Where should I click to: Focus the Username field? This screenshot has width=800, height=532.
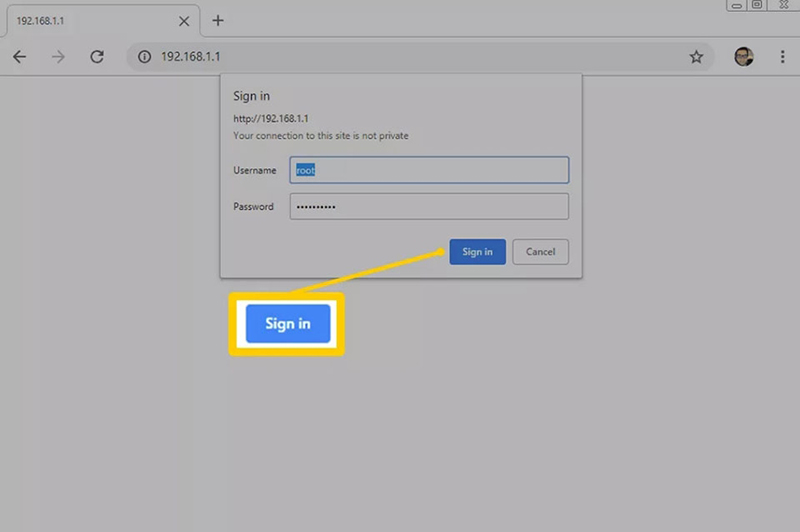[x=429, y=170]
